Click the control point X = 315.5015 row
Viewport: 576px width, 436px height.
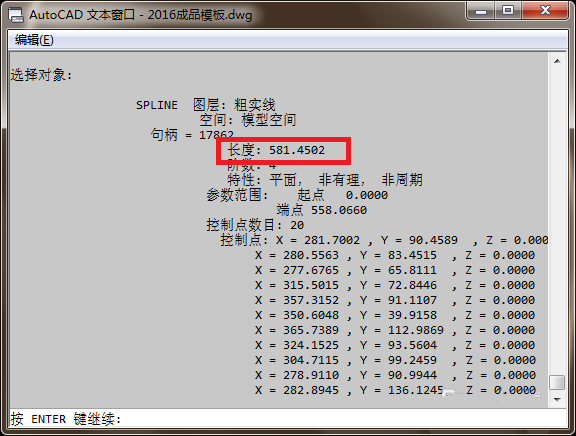[395, 285]
